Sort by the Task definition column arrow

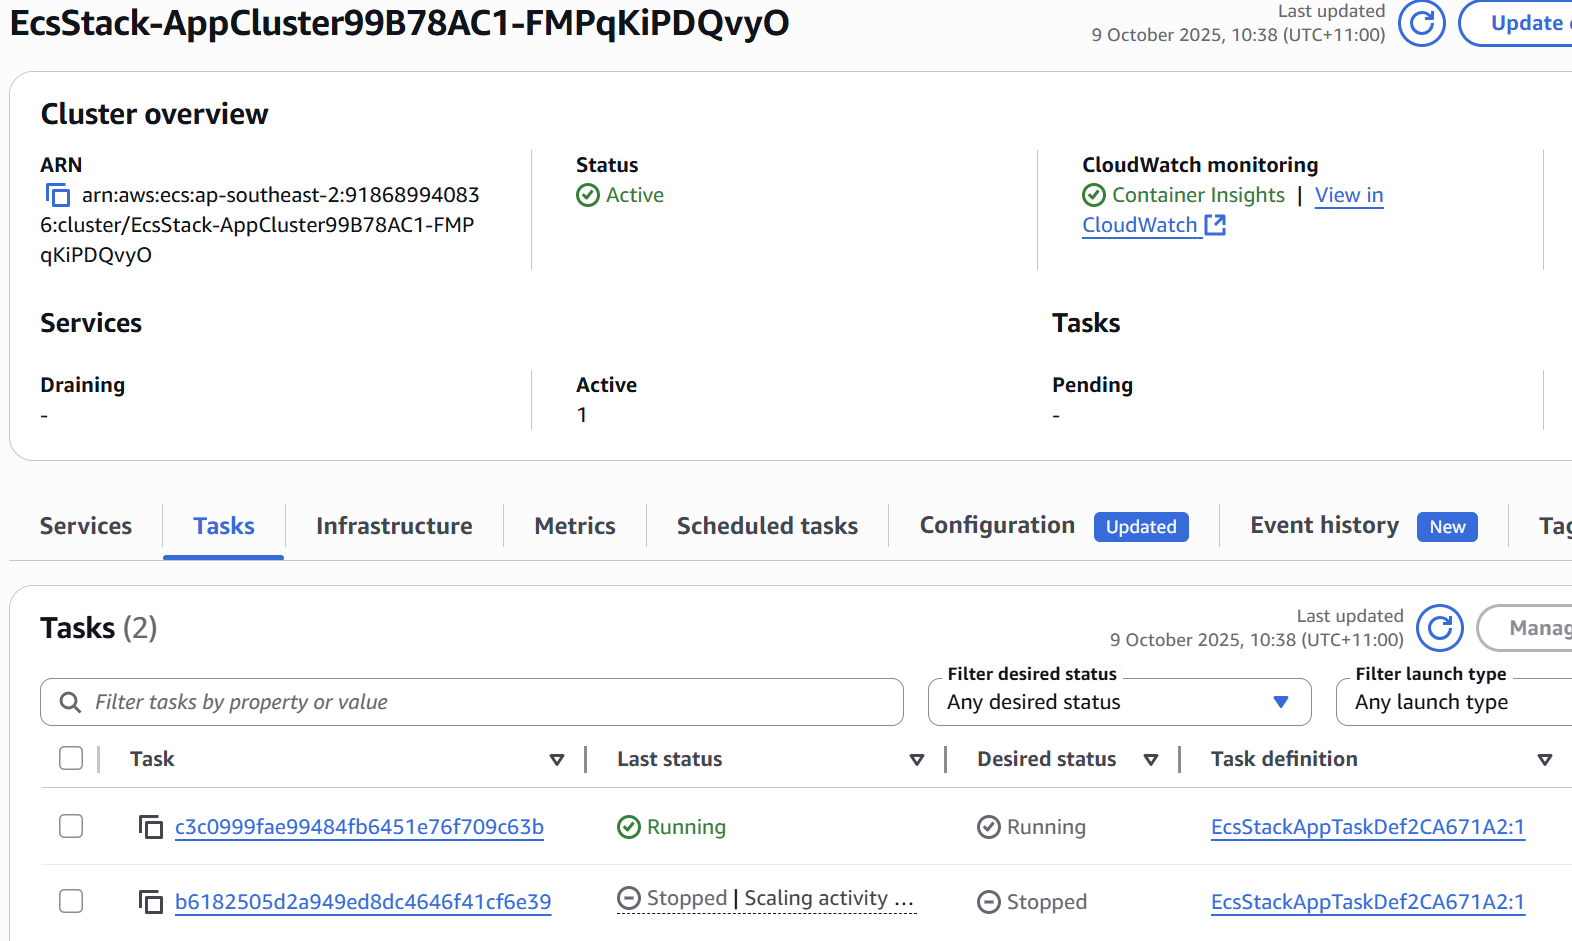click(x=1544, y=760)
